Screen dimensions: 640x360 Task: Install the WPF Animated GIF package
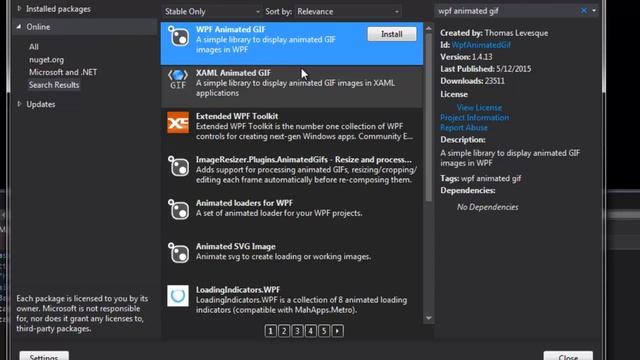[x=392, y=34]
